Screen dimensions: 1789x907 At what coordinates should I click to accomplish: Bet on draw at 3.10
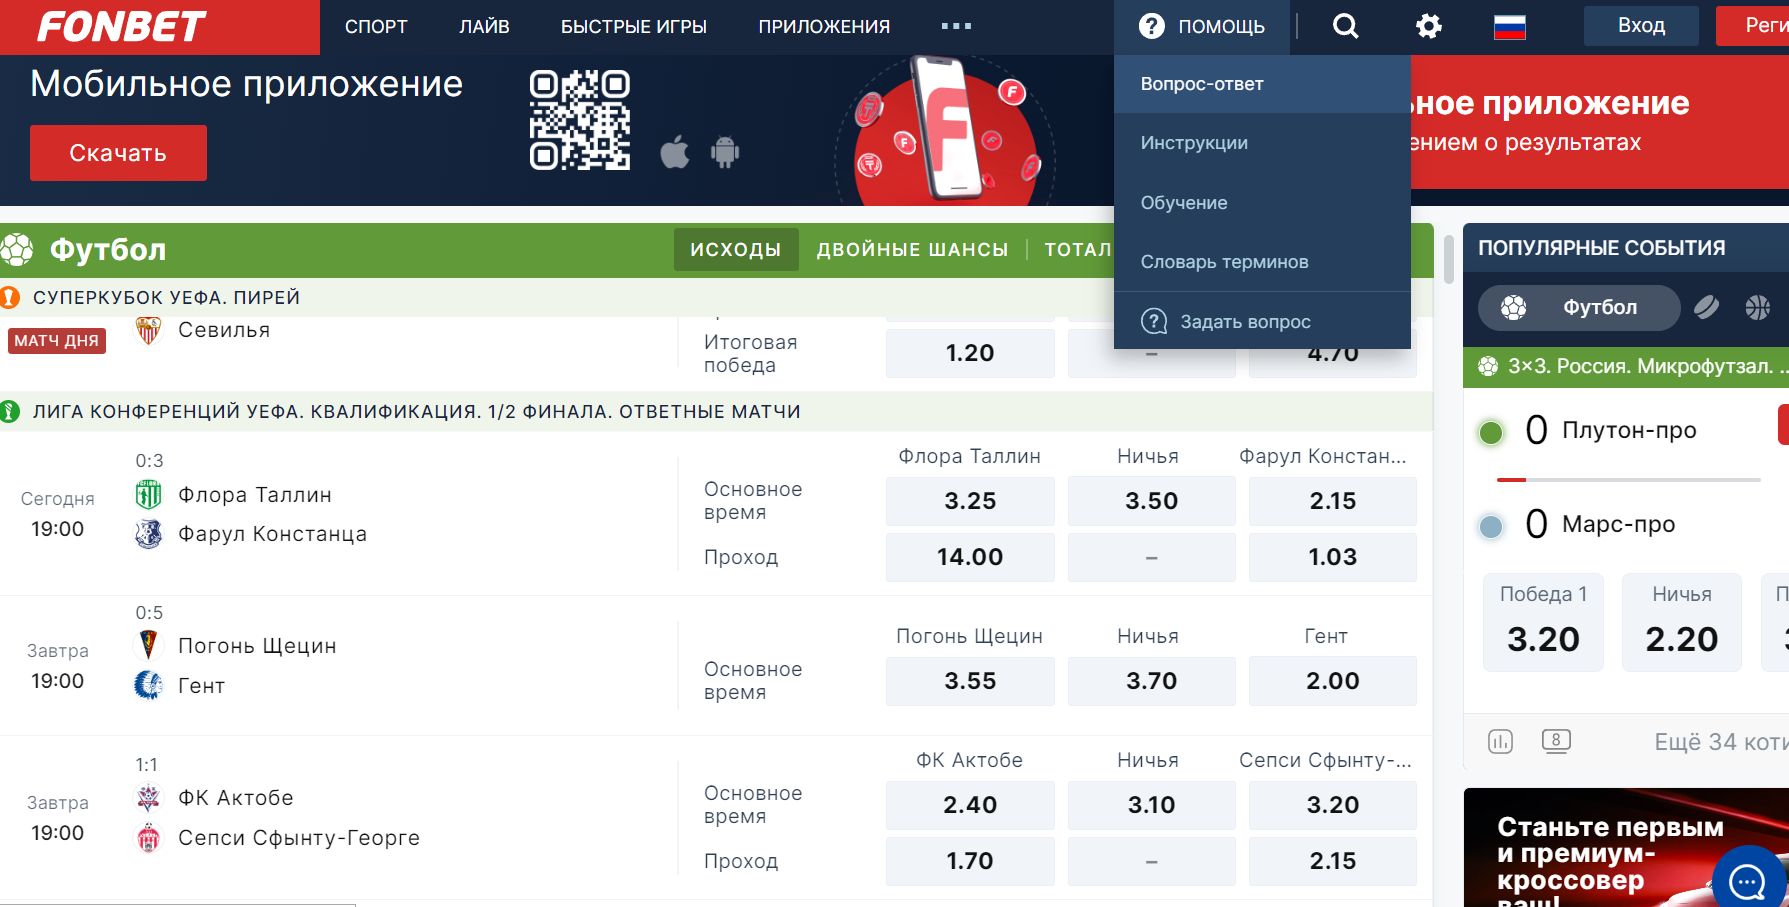click(1152, 805)
